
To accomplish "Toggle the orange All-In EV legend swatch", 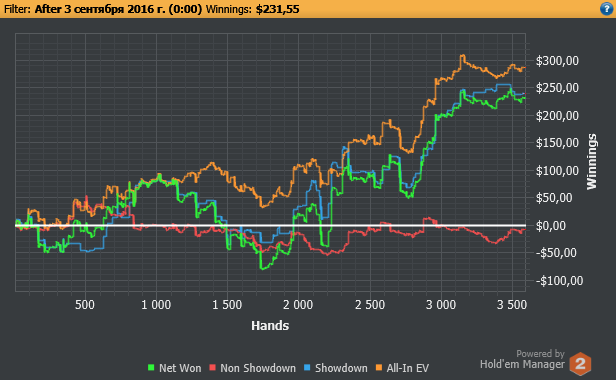I will pyautogui.click(x=379, y=368).
